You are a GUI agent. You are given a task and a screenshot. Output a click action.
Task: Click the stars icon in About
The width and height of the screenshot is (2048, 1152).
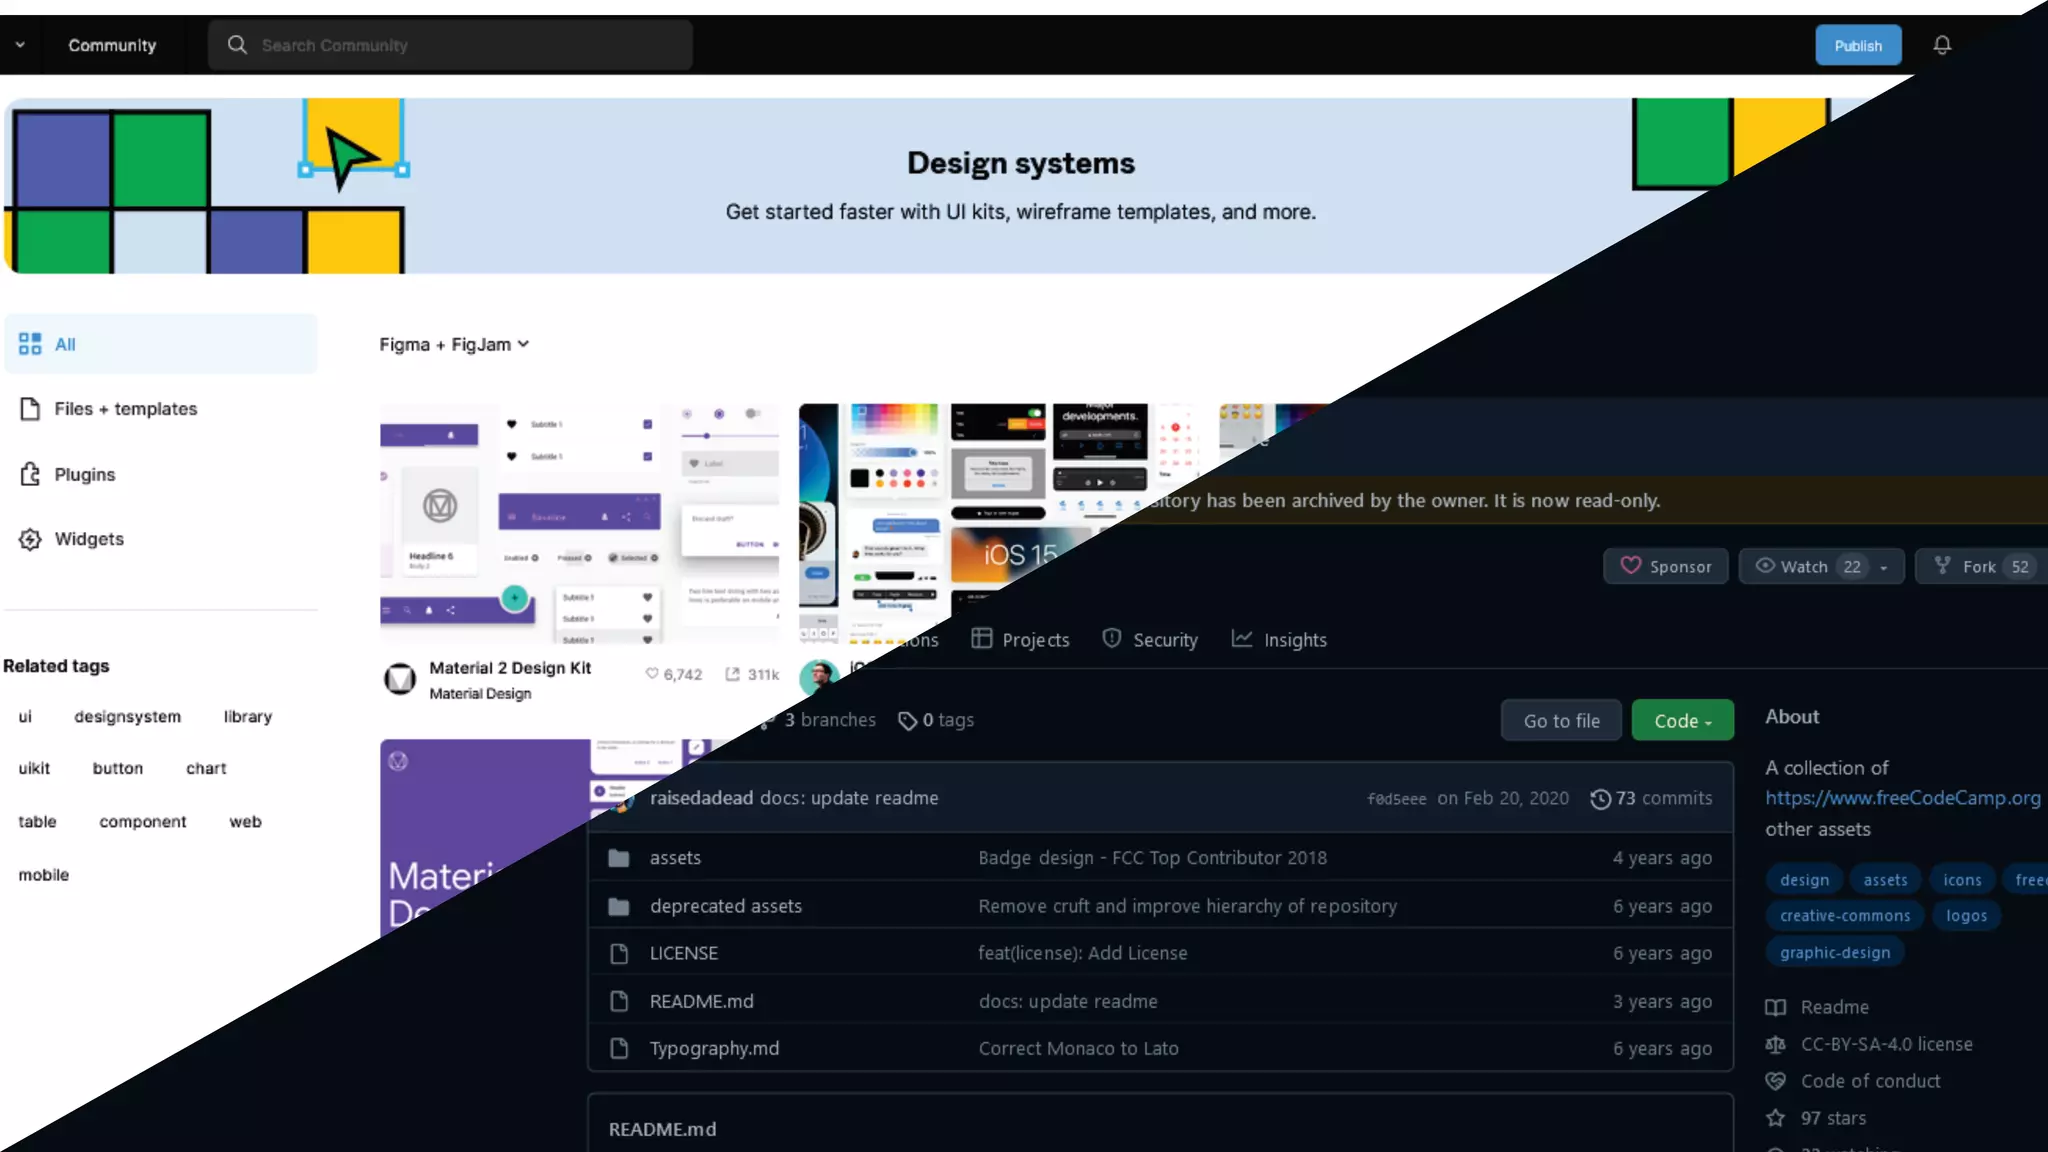[x=1775, y=1118]
